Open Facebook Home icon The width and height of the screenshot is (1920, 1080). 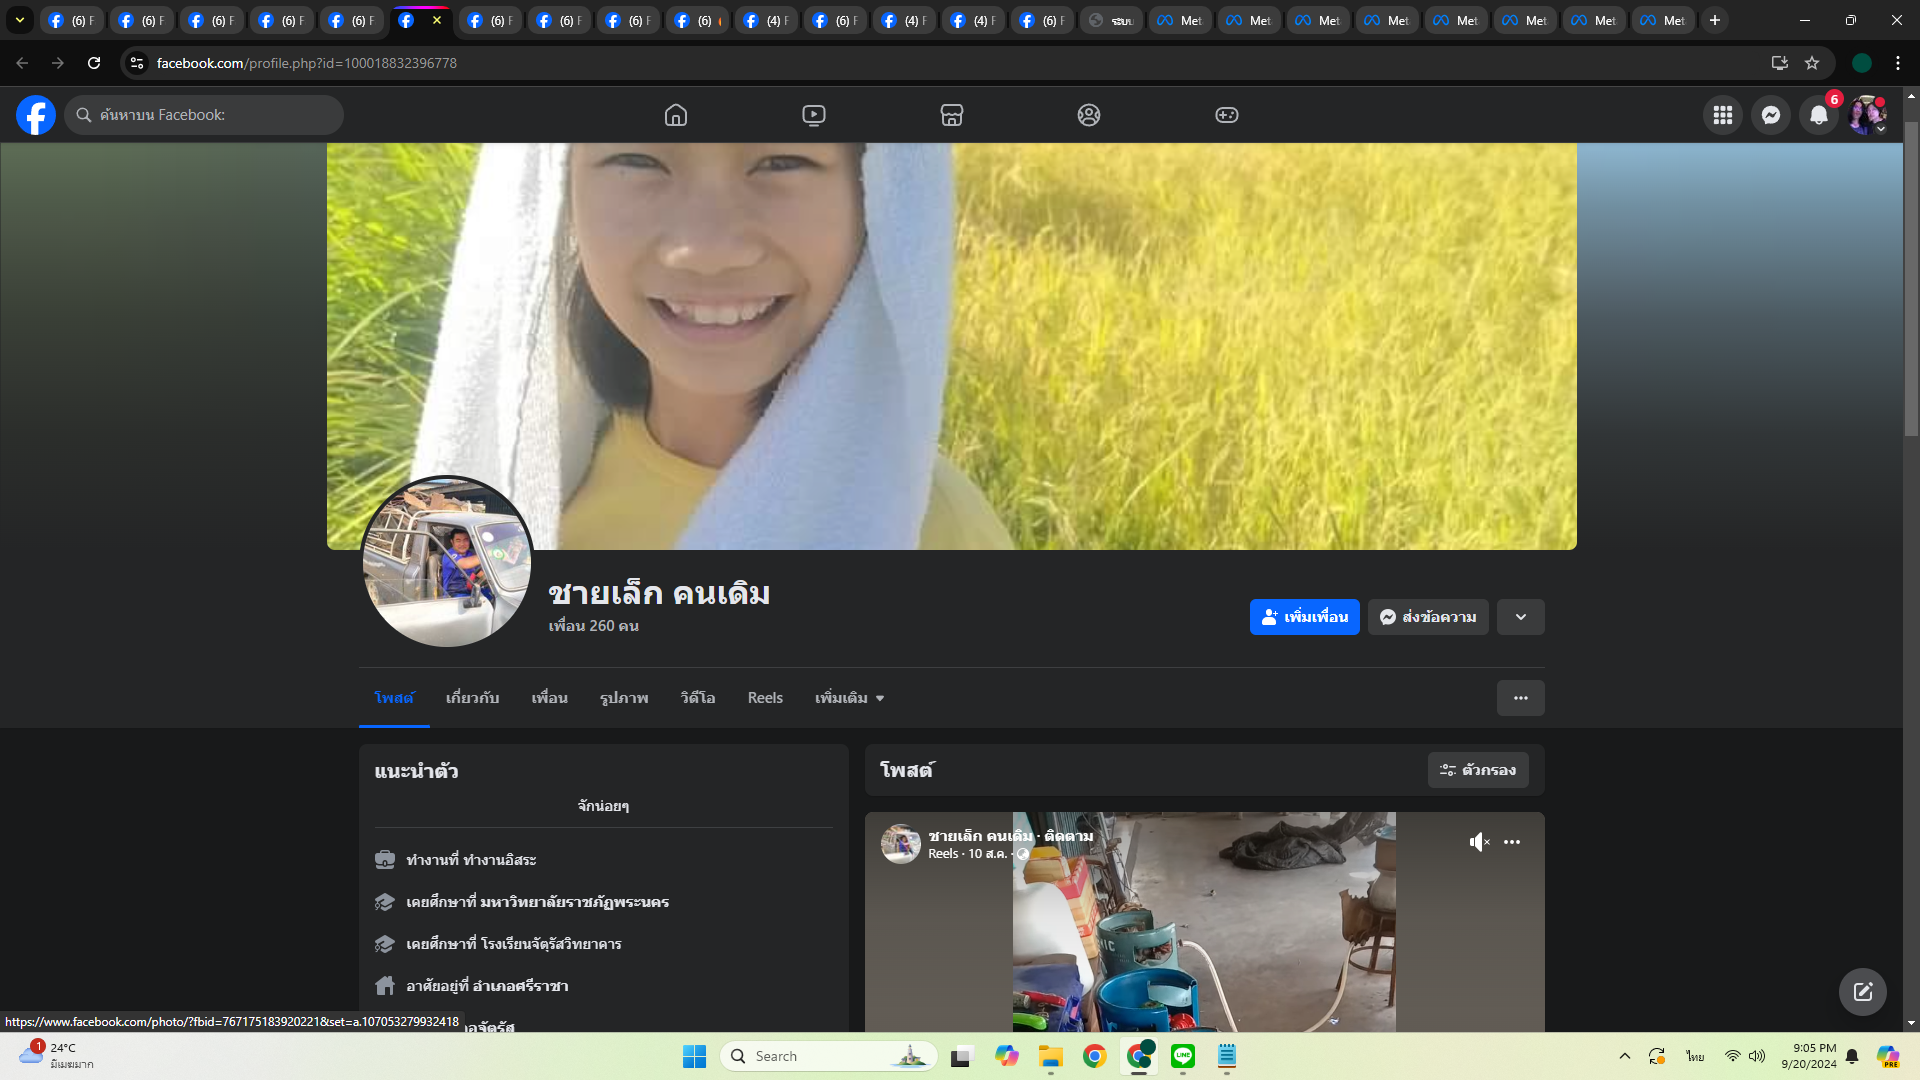click(x=676, y=115)
